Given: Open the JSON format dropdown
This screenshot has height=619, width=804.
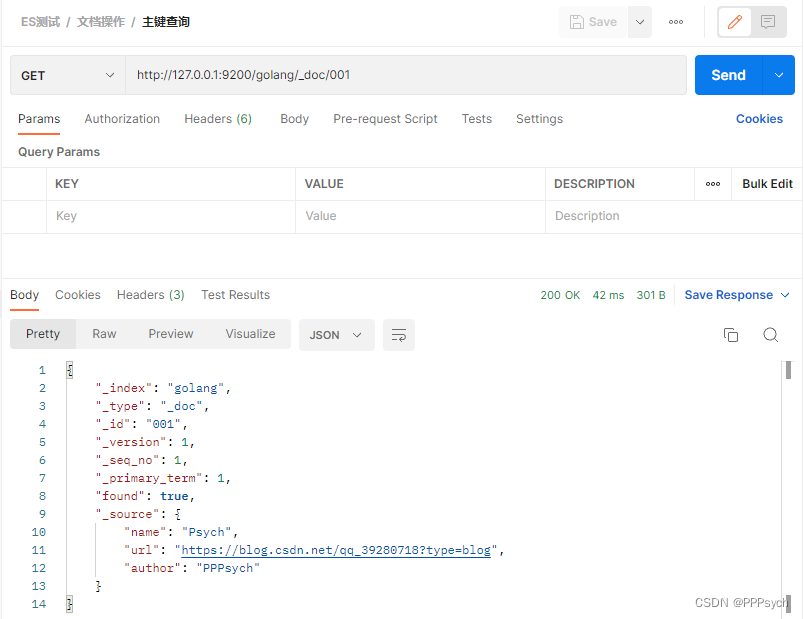Looking at the screenshot, I should tap(336, 335).
